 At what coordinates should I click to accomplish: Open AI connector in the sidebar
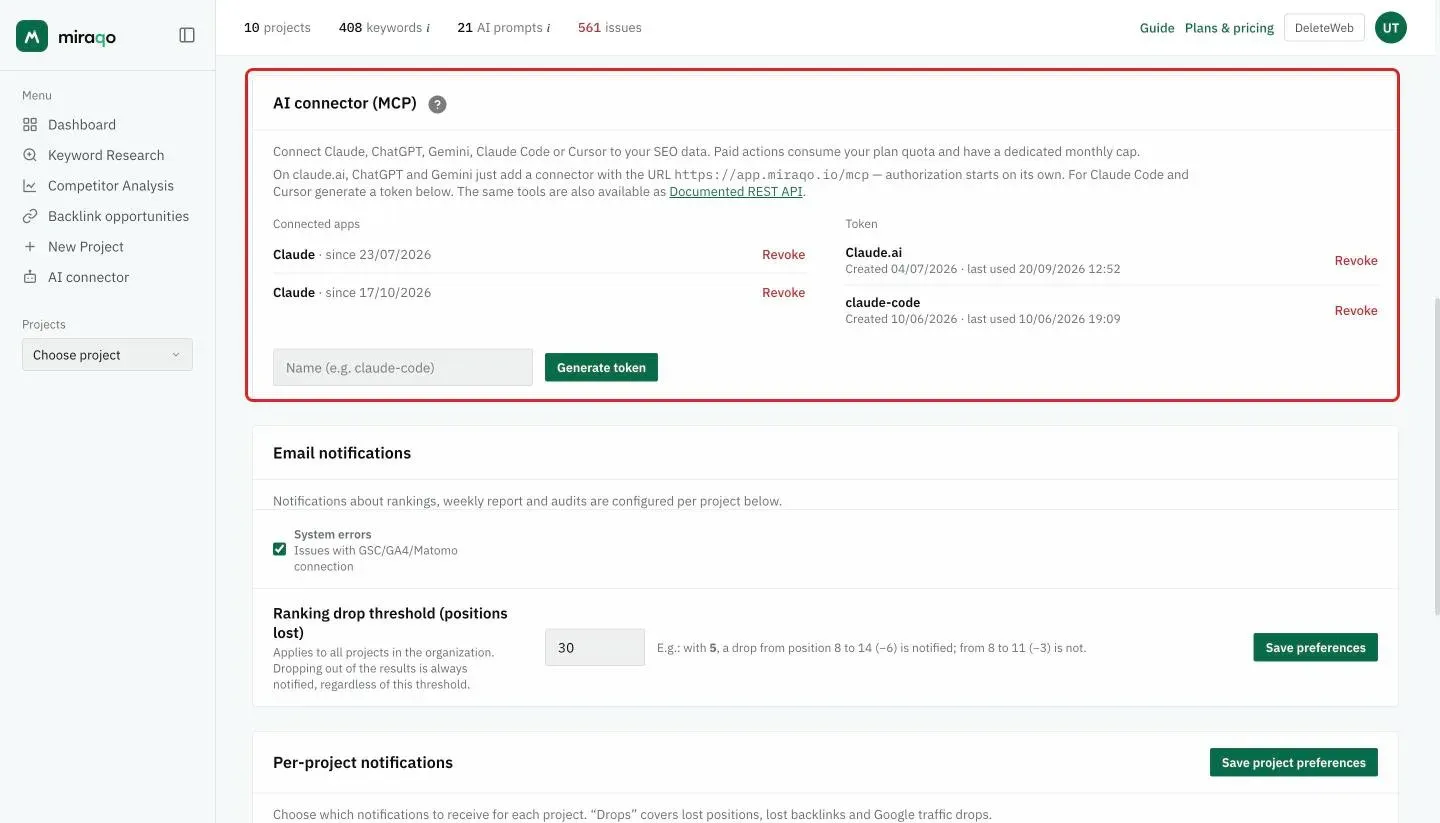88,277
